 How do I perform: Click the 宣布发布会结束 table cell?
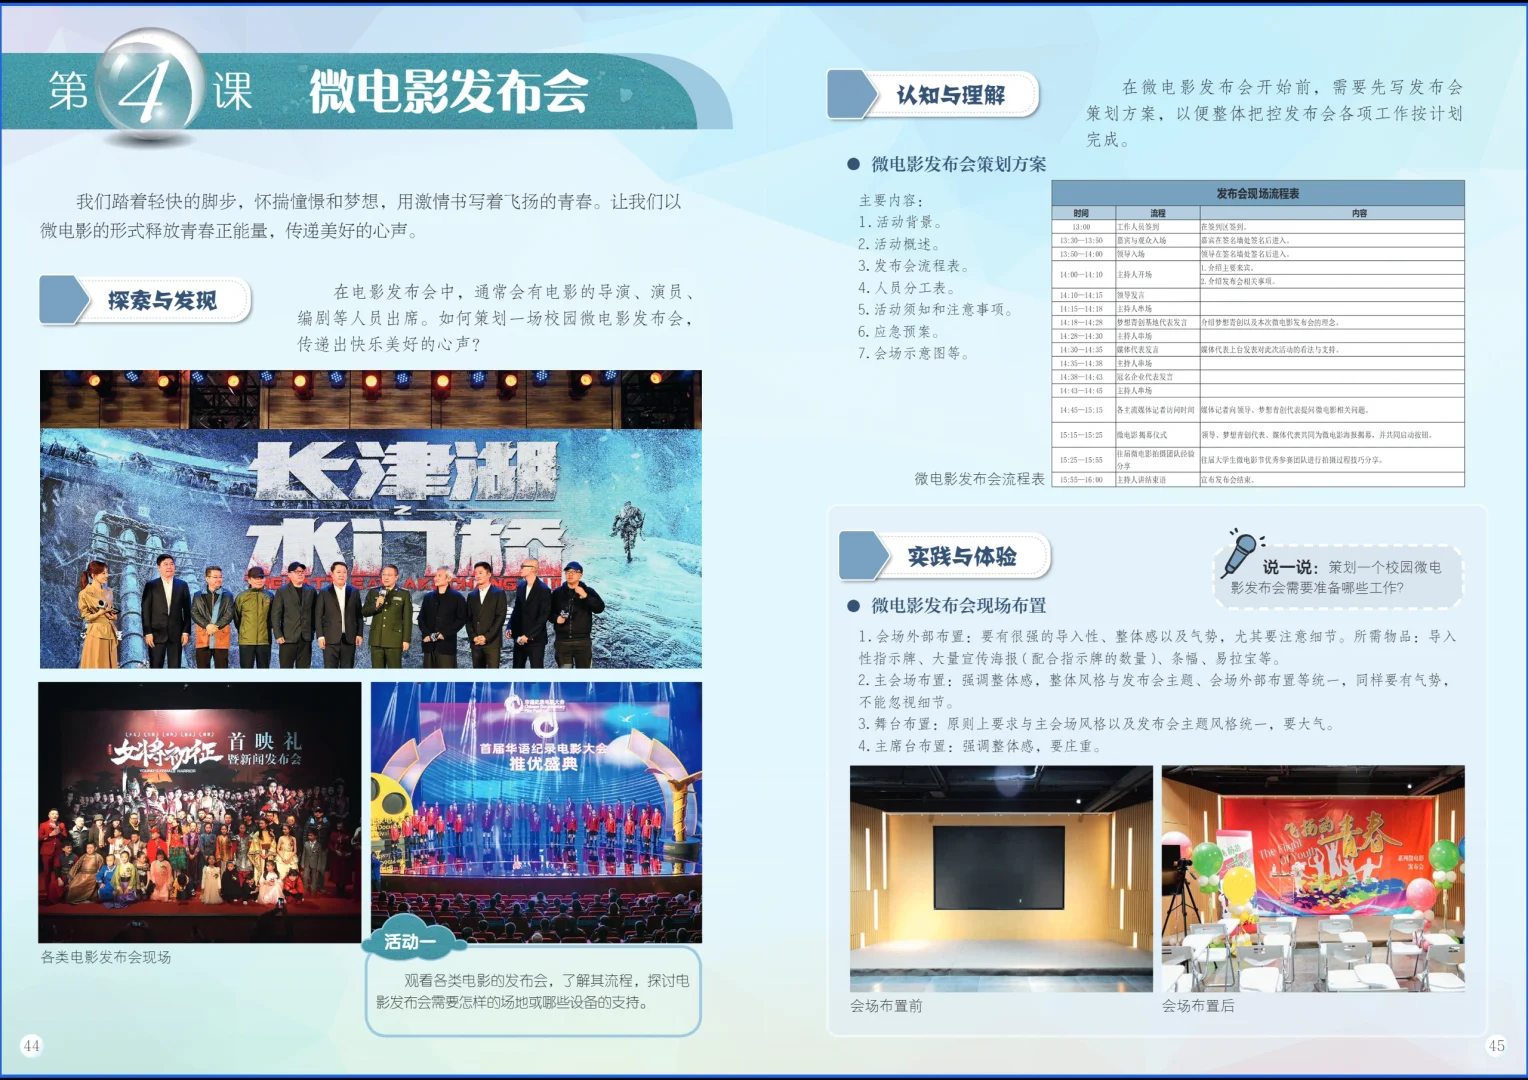[x=1332, y=480]
